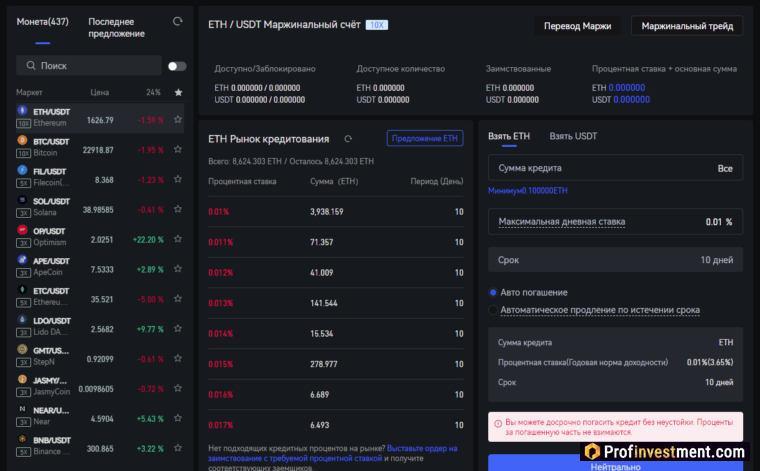Favorite OP/USDT with its star
760x471 pixels.
tap(178, 239)
